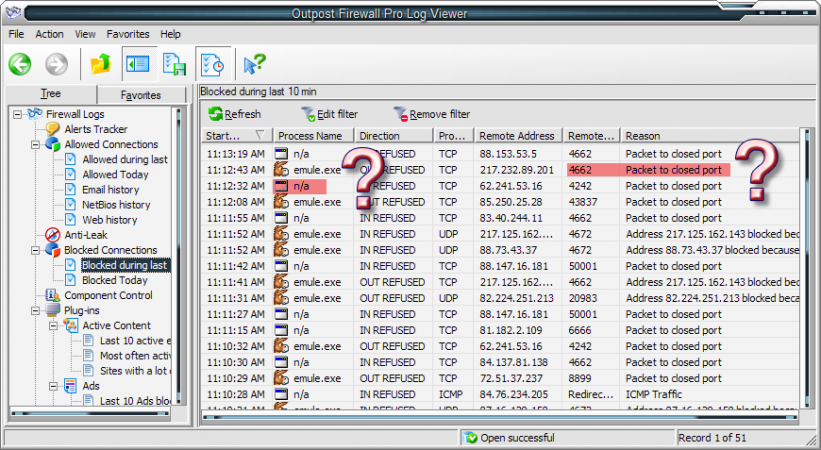Click the Plug-ins computer icon
The height and width of the screenshot is (450, 821).
coord(52,310)
